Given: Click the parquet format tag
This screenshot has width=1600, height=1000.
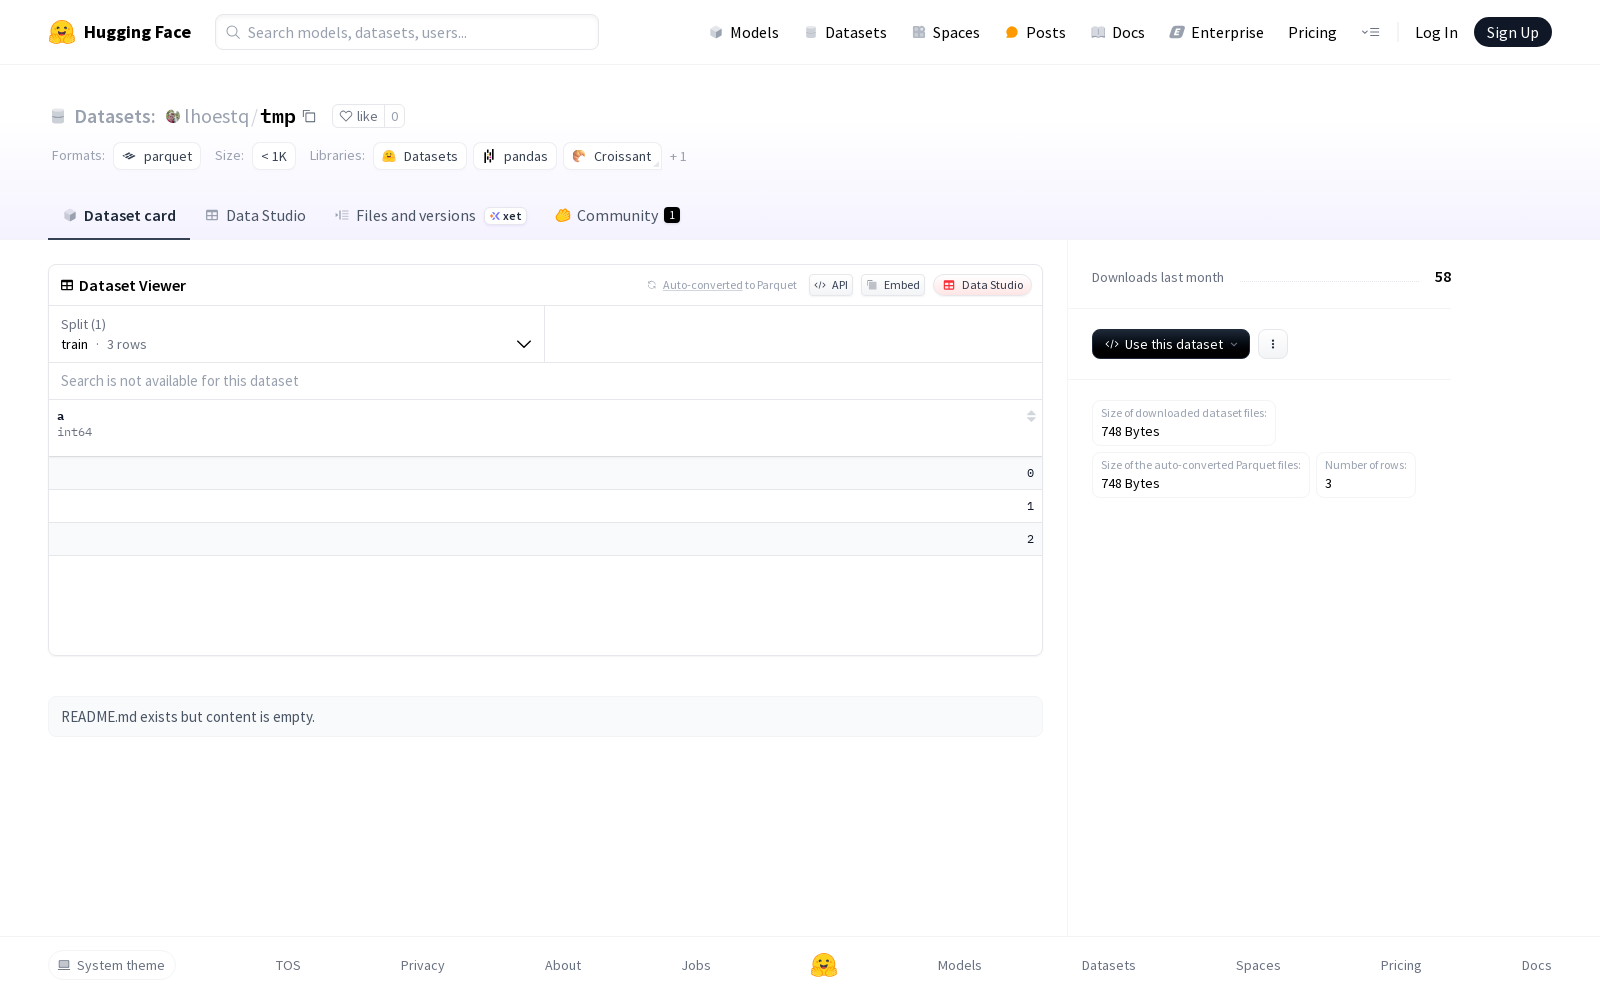Looking at the screenshot, I should [157, 156].
